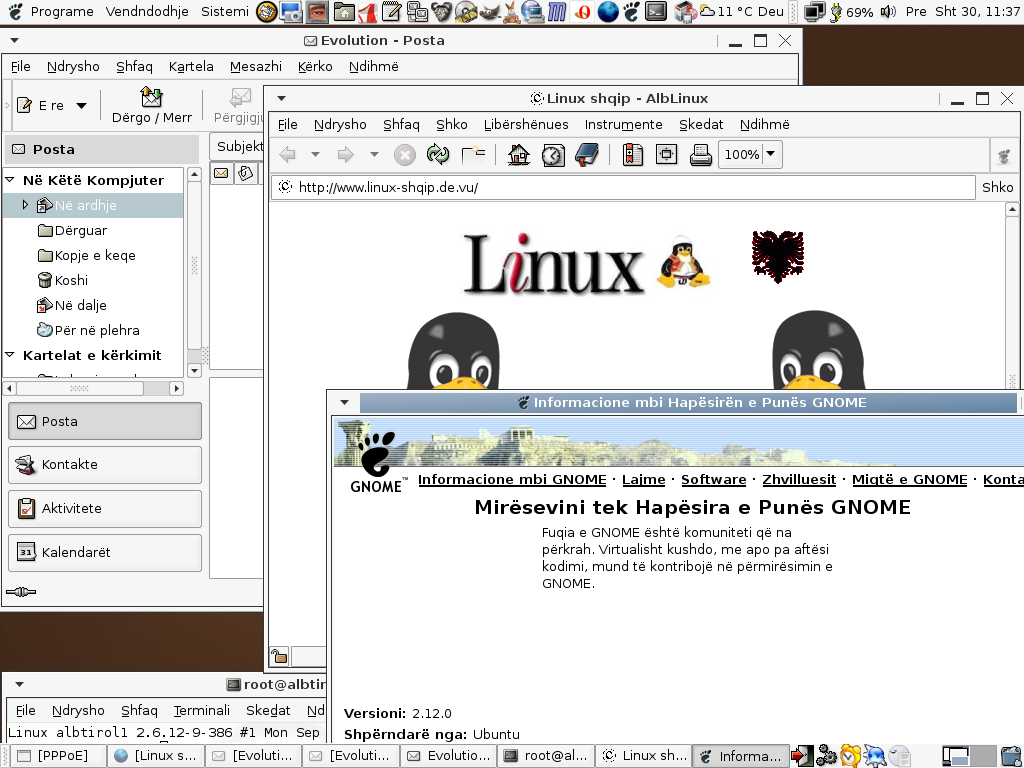1024x768 pixels.
Task: Print the page via printer icon
Action: pyautogui.click(x=701, y=155)
